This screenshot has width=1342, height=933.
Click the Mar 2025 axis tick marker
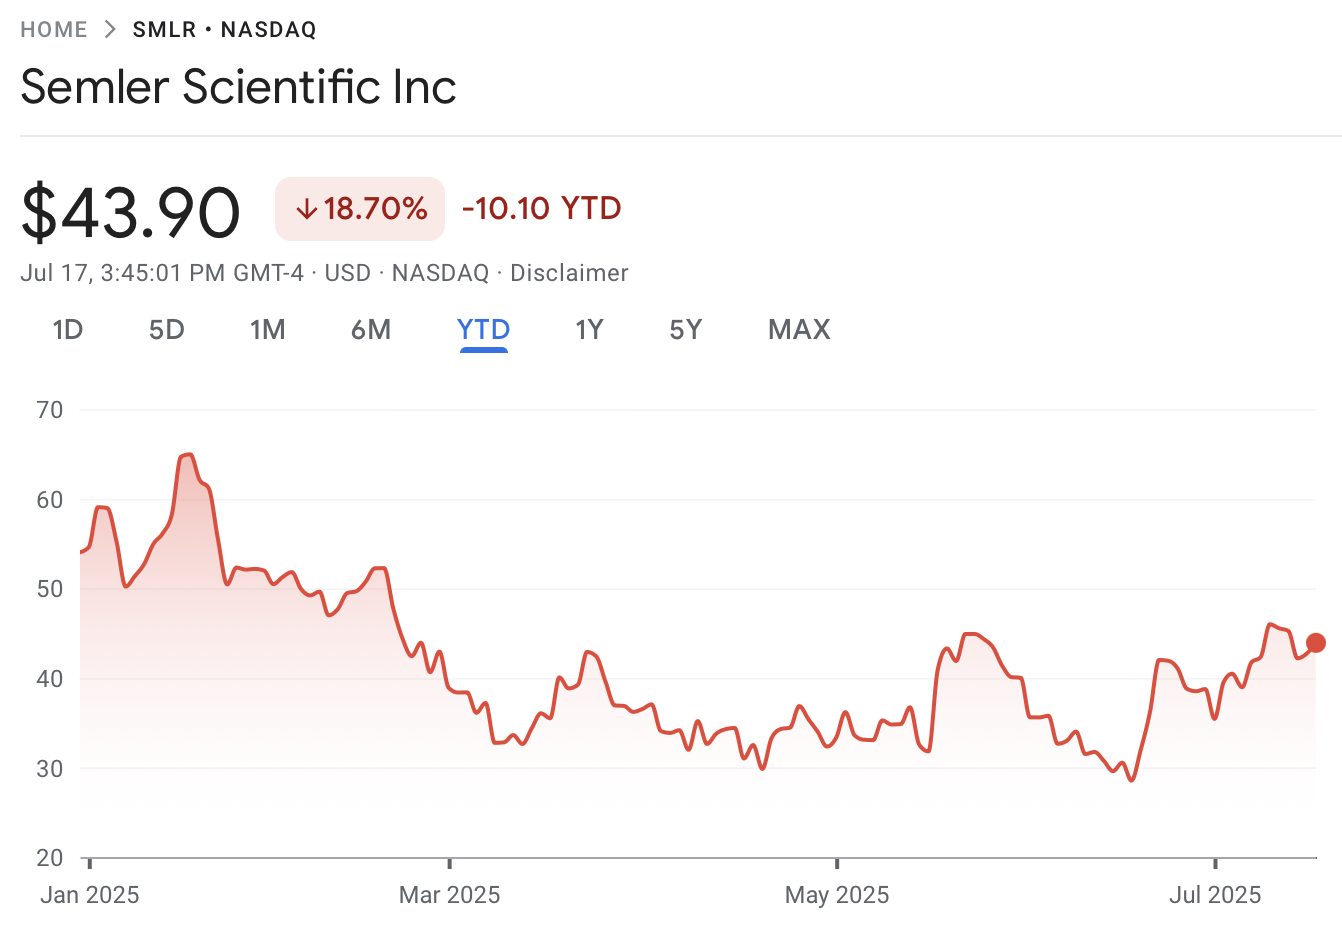tap(450, 863)
